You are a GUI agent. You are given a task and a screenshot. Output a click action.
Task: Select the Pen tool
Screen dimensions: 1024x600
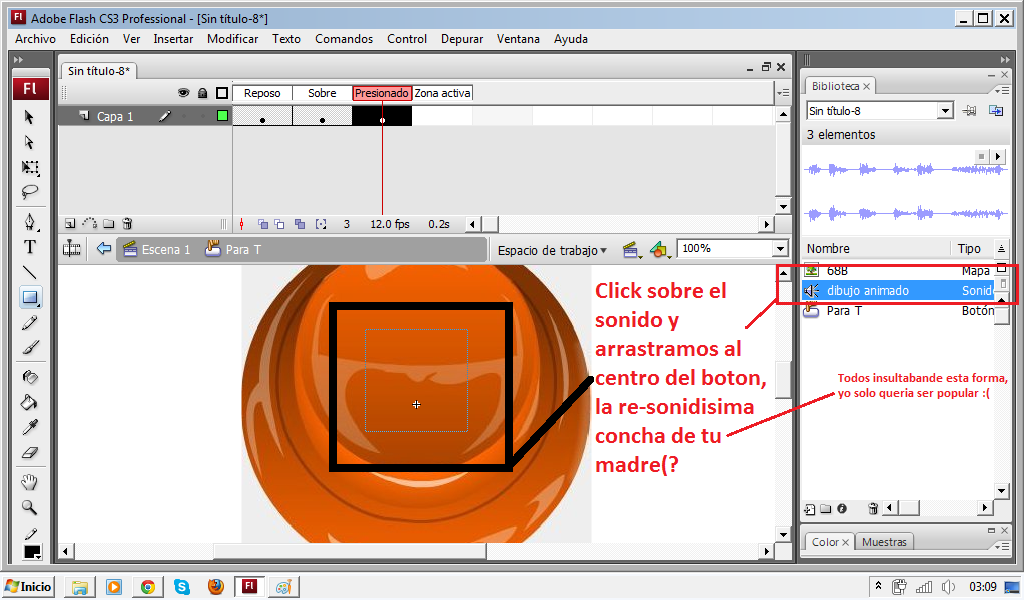click(x=30, y=222)
